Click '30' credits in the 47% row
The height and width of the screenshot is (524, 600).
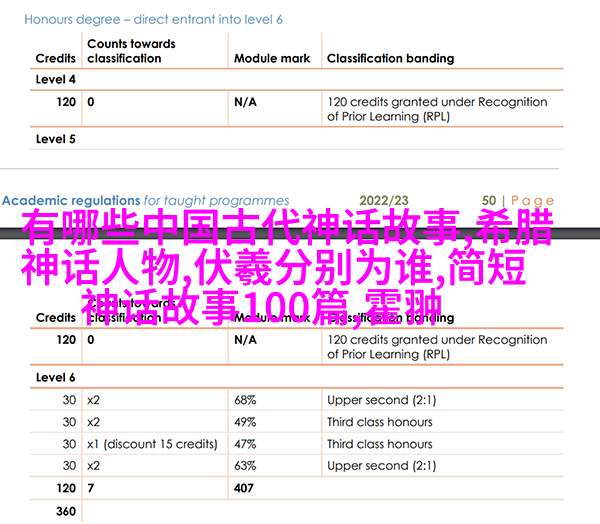(x=69, y=444)
